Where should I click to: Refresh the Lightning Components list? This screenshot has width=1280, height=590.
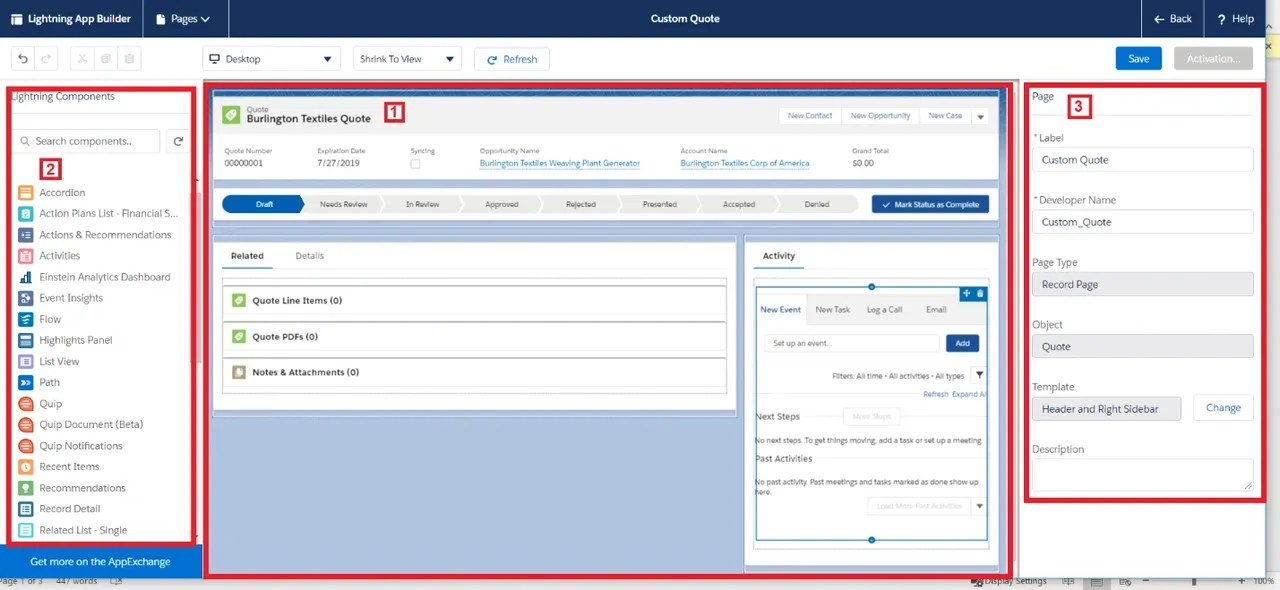[x=178, y=141]
